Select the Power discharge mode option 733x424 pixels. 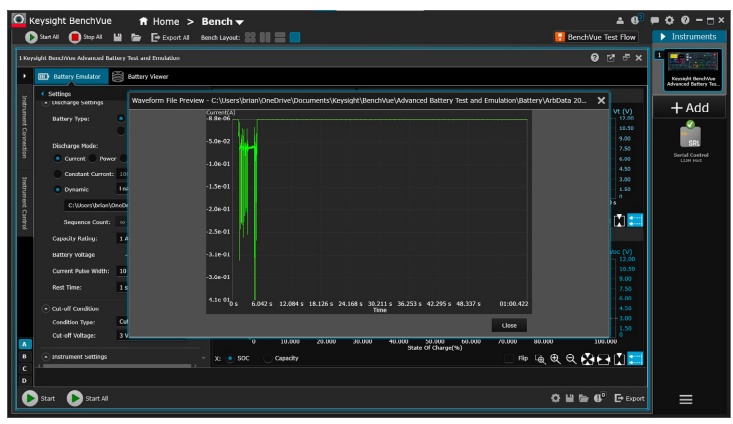click(x=94, y=158)
